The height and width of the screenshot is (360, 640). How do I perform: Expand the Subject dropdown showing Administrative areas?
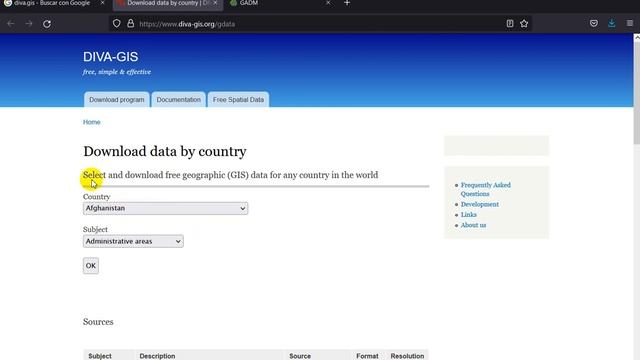pyautogui.click(x=133, y=241)
